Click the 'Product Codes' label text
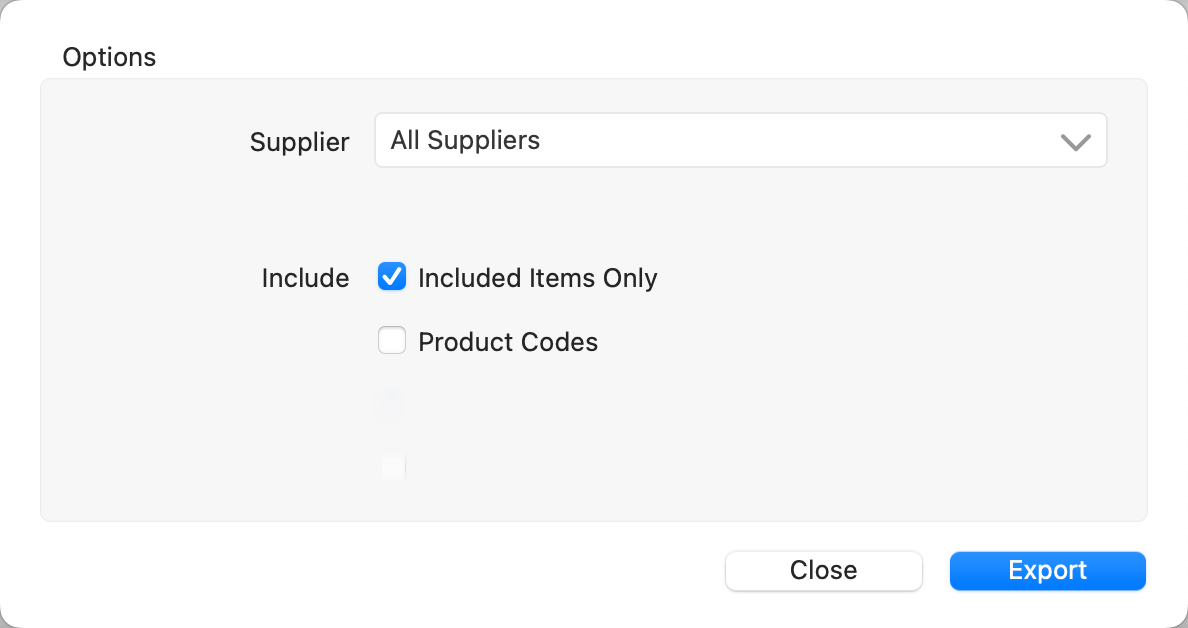 pyautogui.click(x=508, y=342)
